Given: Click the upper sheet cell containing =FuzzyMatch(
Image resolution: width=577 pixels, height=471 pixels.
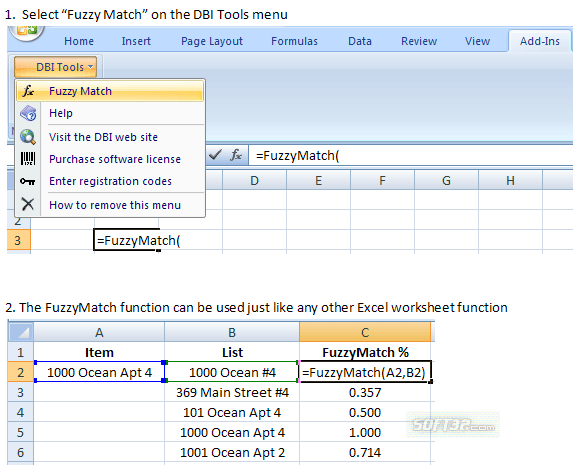Looking at the screenshot, I should 127,240.
